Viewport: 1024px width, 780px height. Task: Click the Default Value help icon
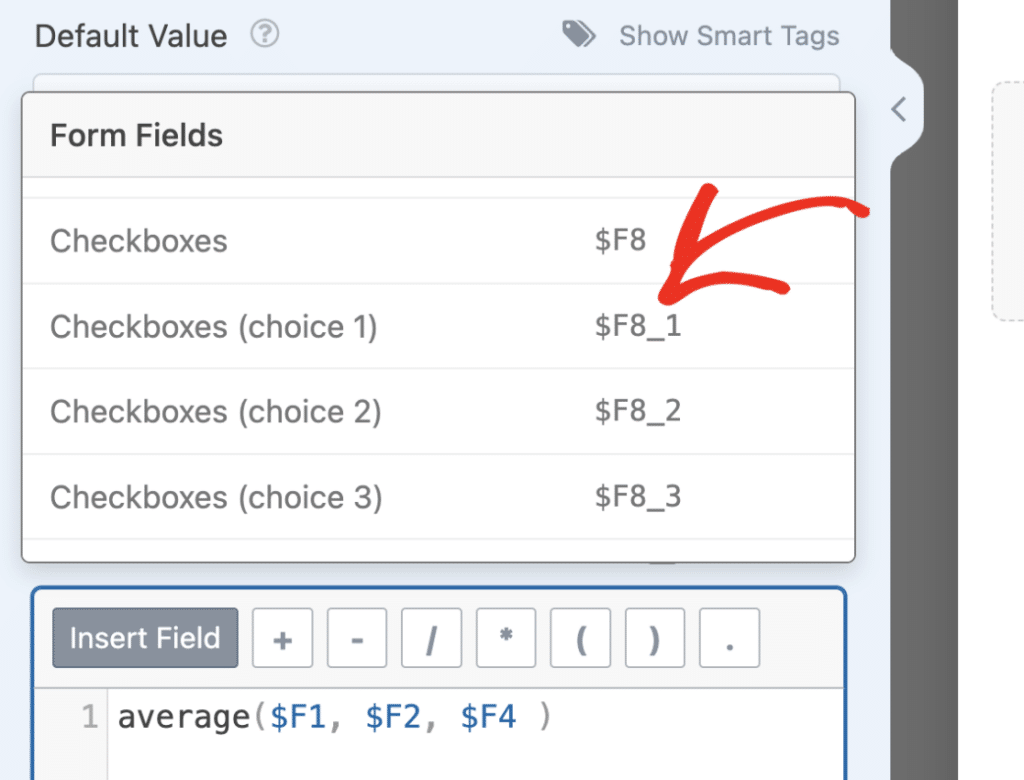[x=265, y=35]
